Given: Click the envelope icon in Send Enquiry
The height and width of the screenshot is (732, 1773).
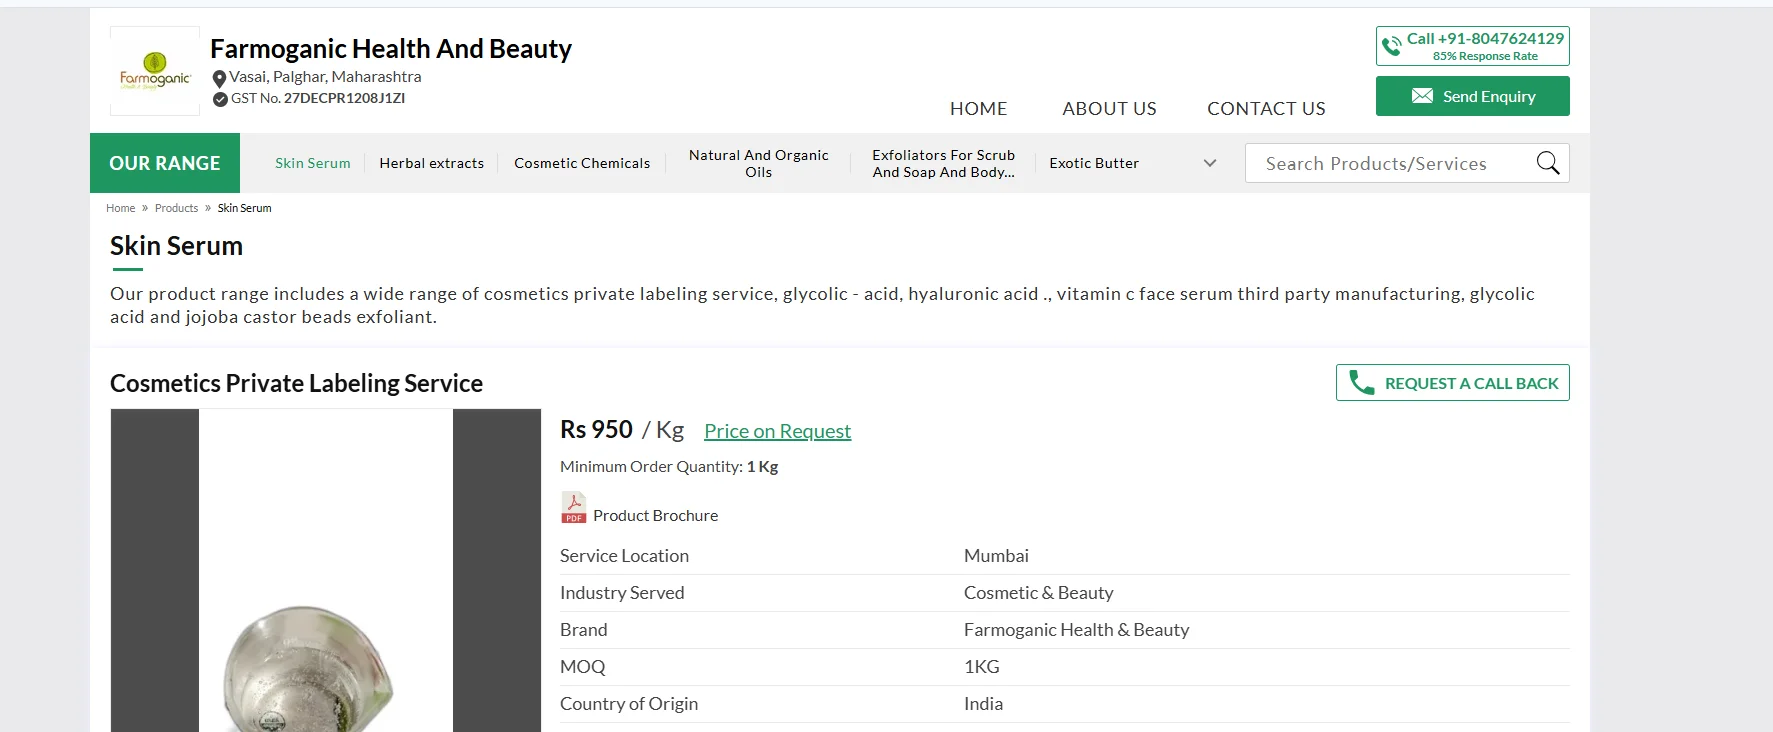Looking at the screenshot, I should [1422, 96].
